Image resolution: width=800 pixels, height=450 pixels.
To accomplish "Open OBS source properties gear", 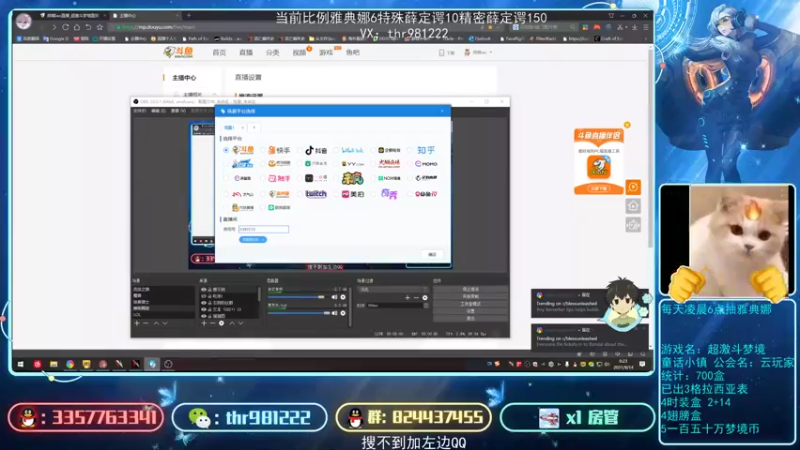I will point(221,323).
